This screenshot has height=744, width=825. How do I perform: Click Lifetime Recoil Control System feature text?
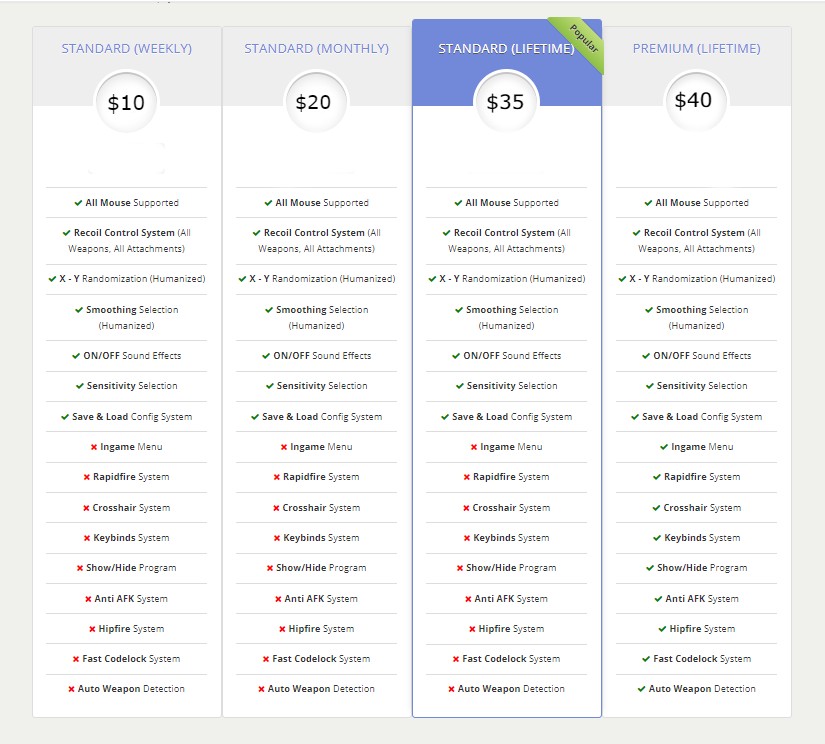tap(507, 240)
